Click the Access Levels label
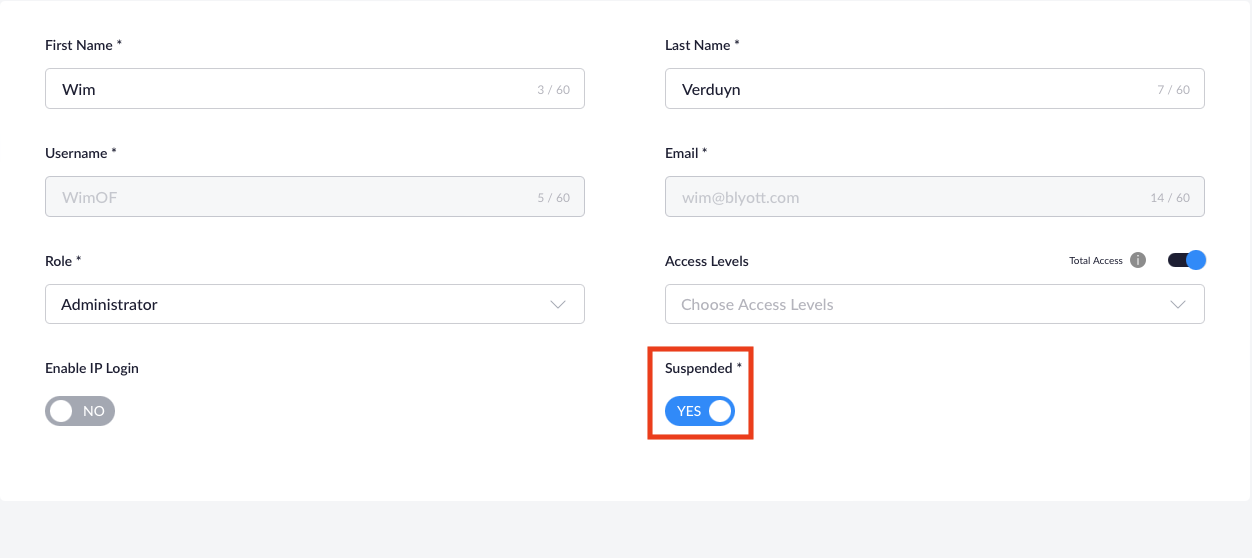The image size is (1252, 558). pyautogui.click(x=707, y=261)
